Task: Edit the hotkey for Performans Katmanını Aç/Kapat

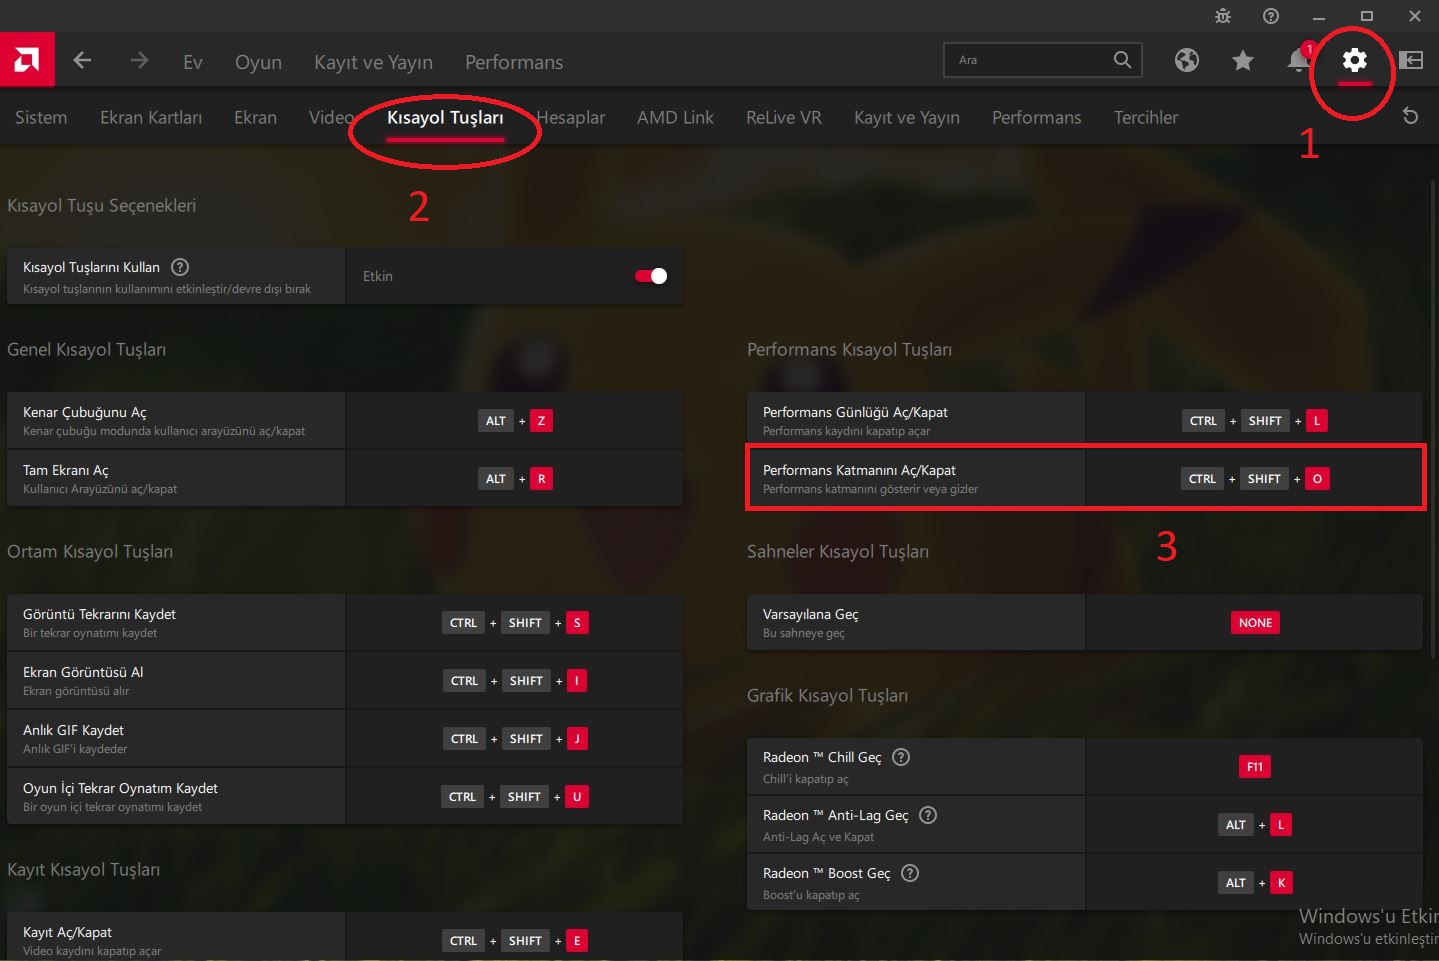Action: [x=1255, y=479]
